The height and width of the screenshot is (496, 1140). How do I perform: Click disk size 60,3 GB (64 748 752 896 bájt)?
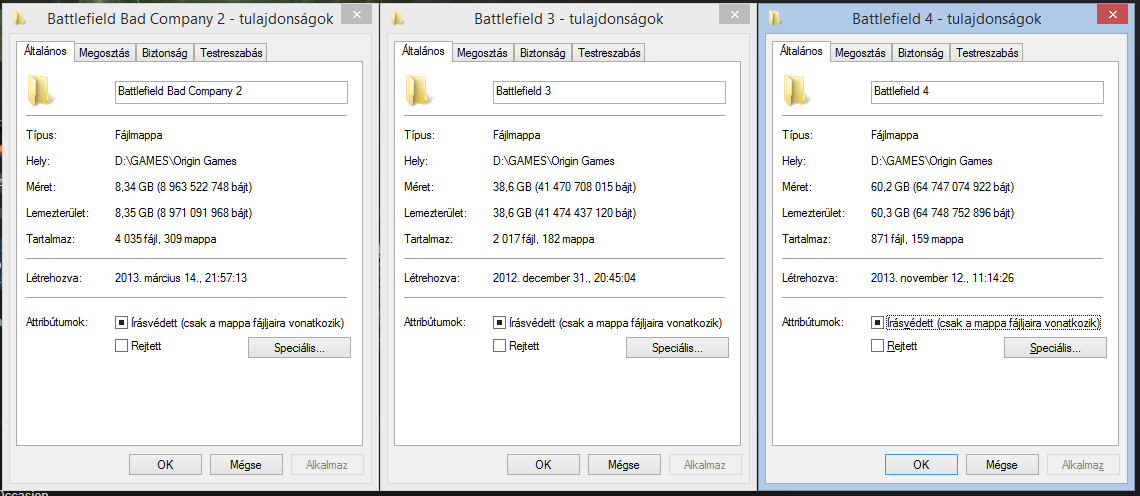point(943,213)
